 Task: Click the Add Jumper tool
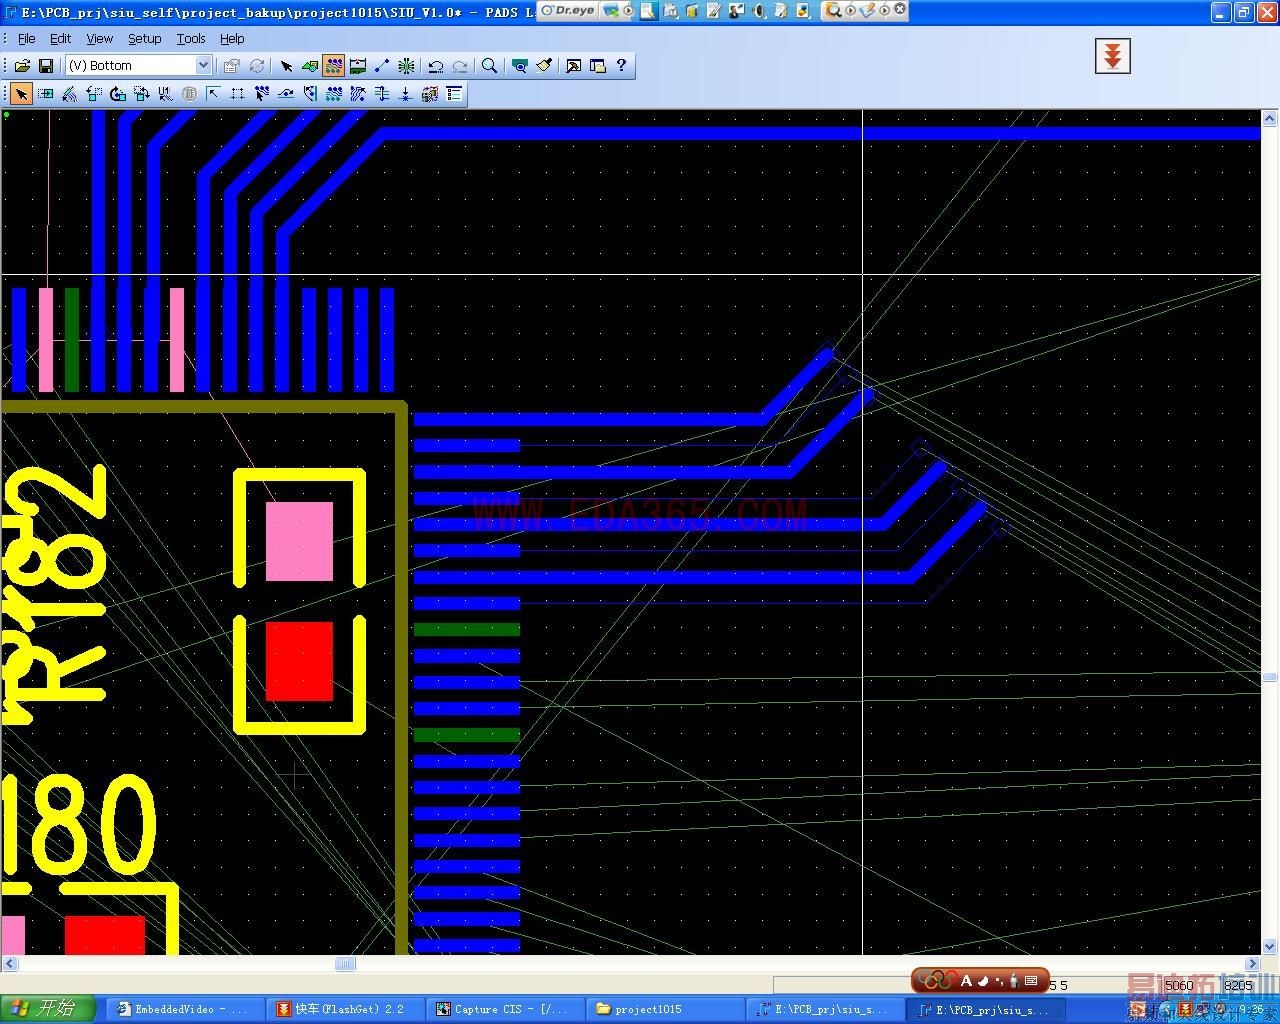381,94
